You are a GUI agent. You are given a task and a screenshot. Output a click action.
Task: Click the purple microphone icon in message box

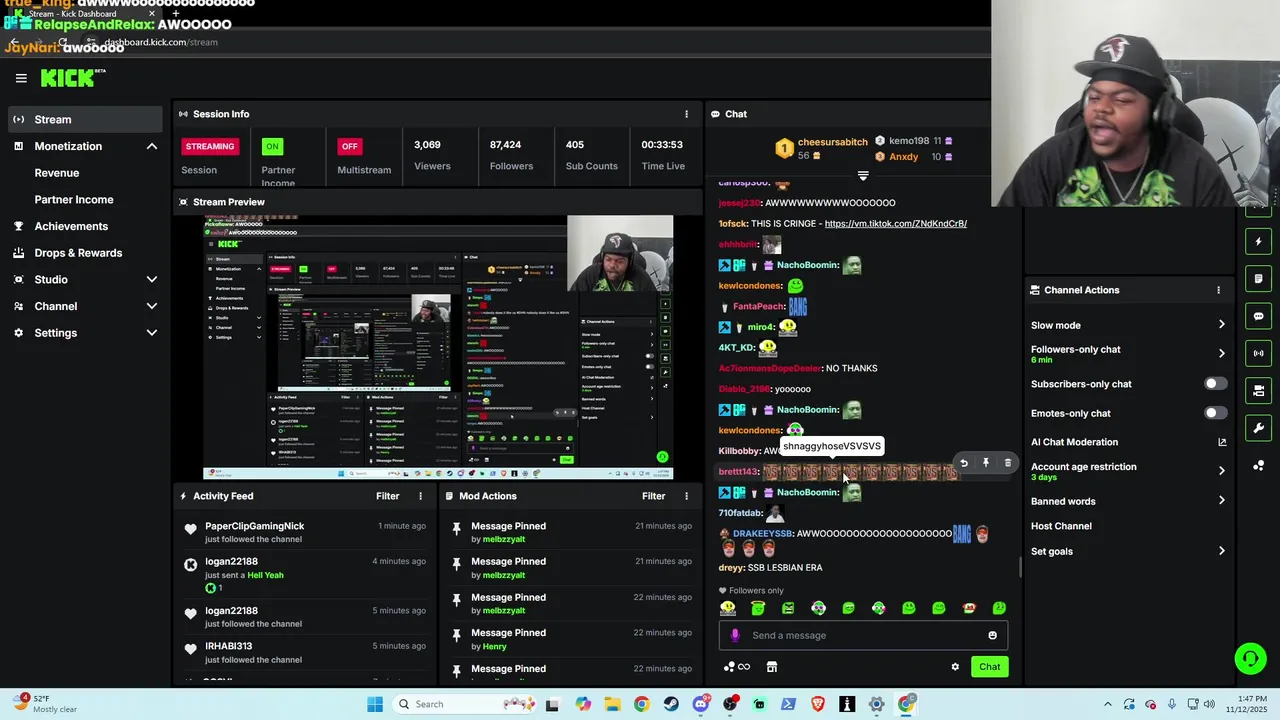click(736, 635)
